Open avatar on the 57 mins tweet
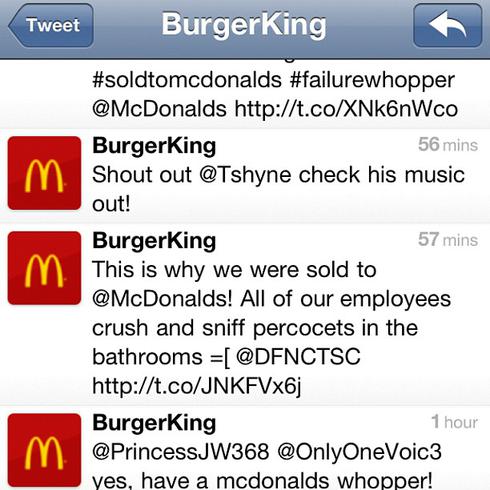Image resolution: width=490 pixels, height=490 pixels. click(x=44, y=268)
